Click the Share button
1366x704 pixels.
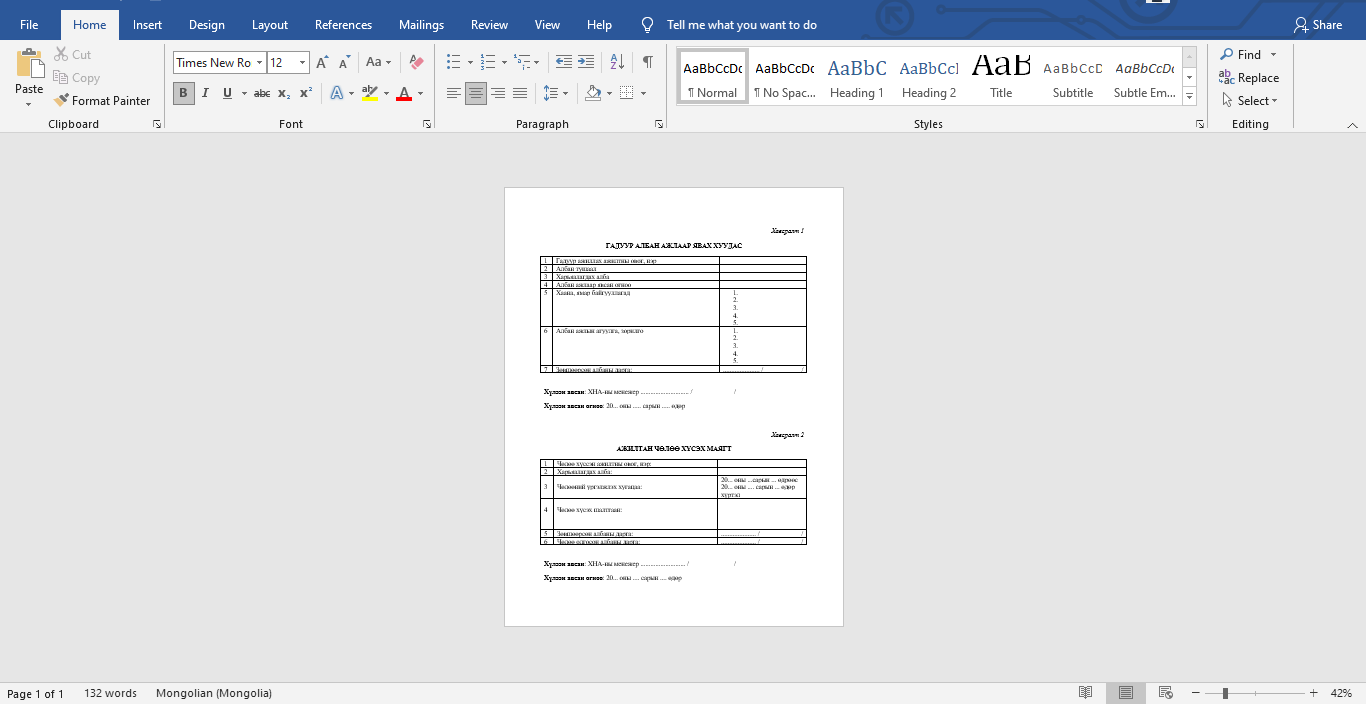(x=1317, y=25)
